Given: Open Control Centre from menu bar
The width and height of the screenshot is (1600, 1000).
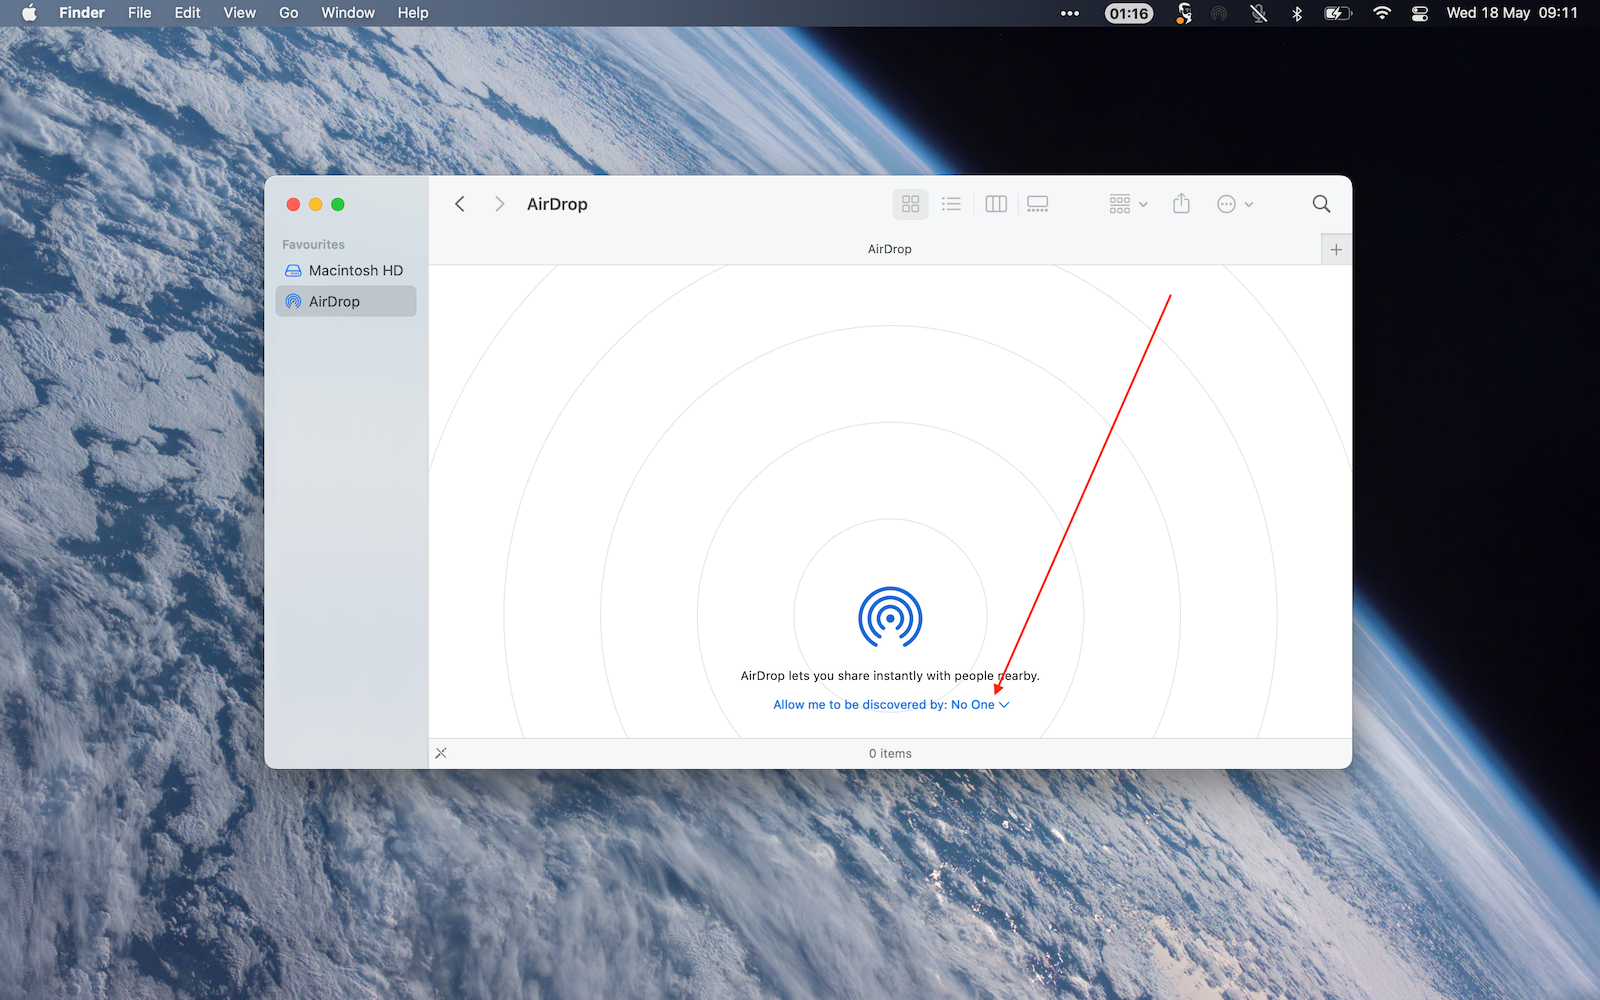Looking at the screenshot, I should (x=1420, y=13).
